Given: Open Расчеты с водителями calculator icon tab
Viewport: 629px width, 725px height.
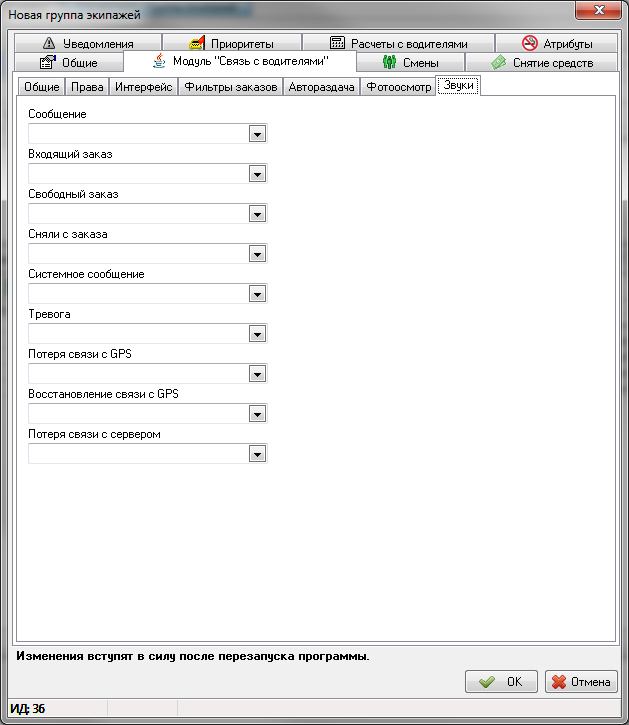Looking at the screenshot, I should click(398, 44).
